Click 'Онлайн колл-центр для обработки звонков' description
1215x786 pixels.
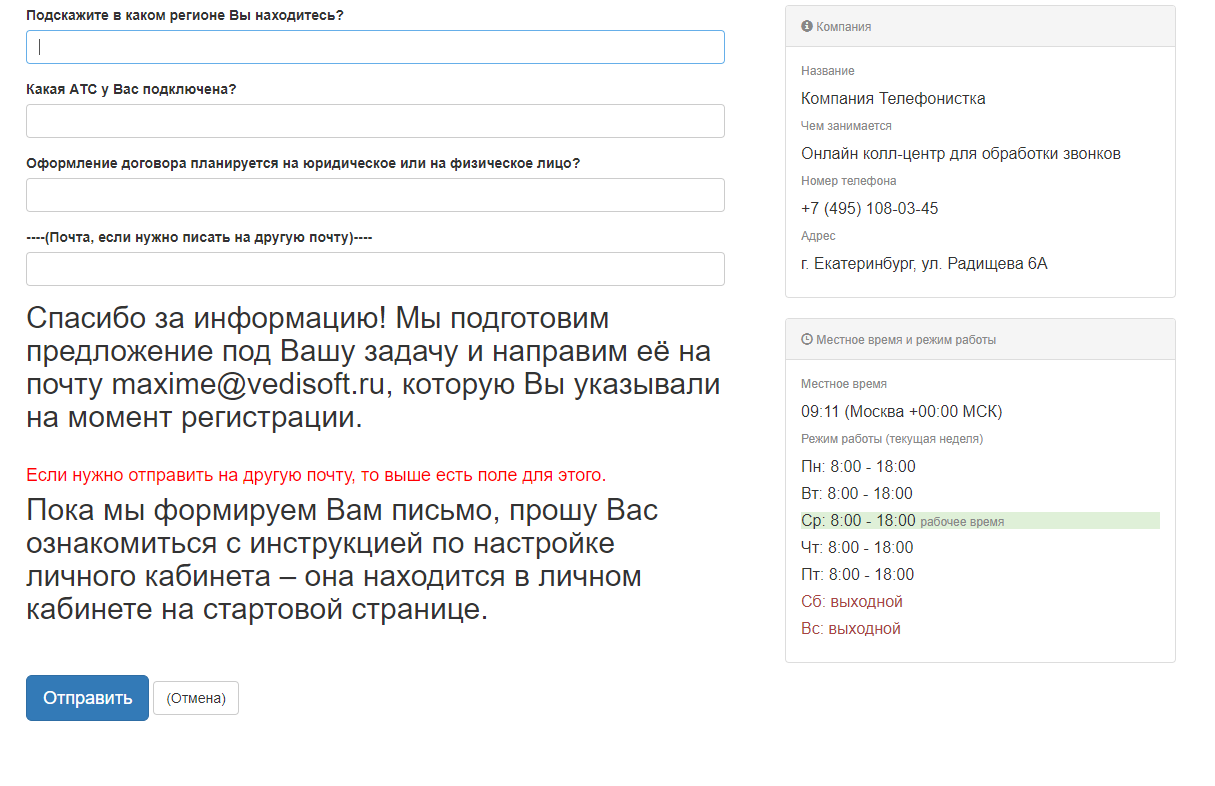click(x=960, y=154)
